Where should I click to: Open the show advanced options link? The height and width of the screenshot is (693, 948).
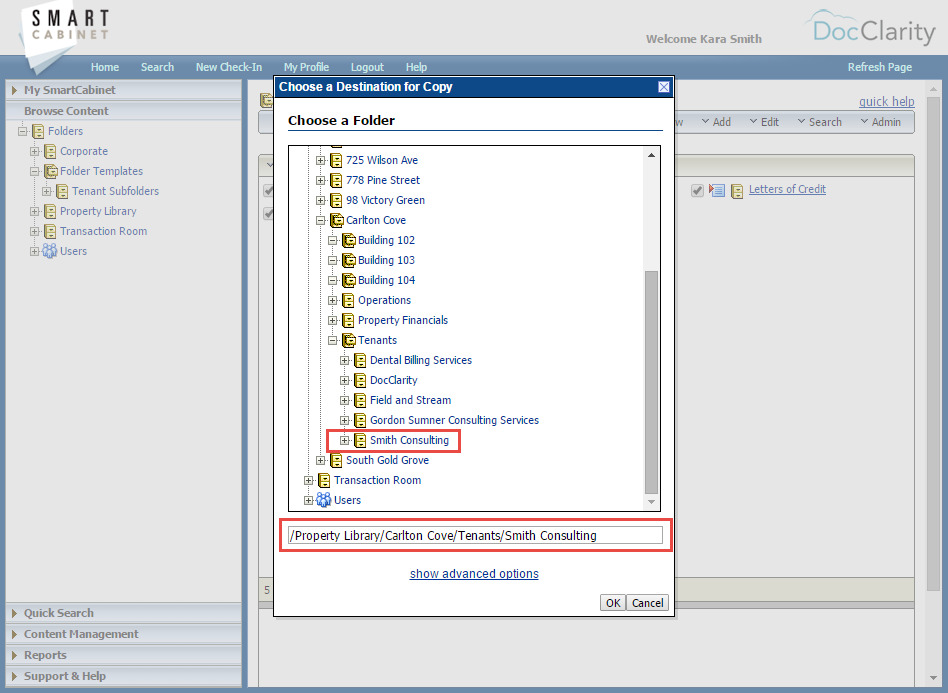[473, 573]
